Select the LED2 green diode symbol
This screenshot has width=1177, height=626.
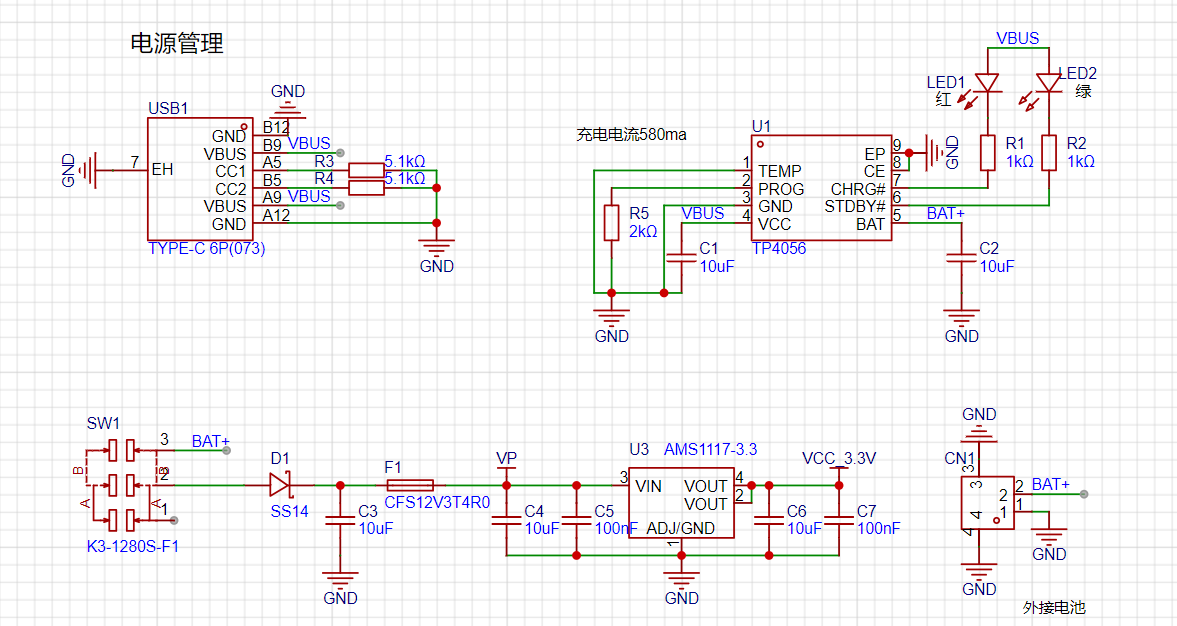(1049, 82)
